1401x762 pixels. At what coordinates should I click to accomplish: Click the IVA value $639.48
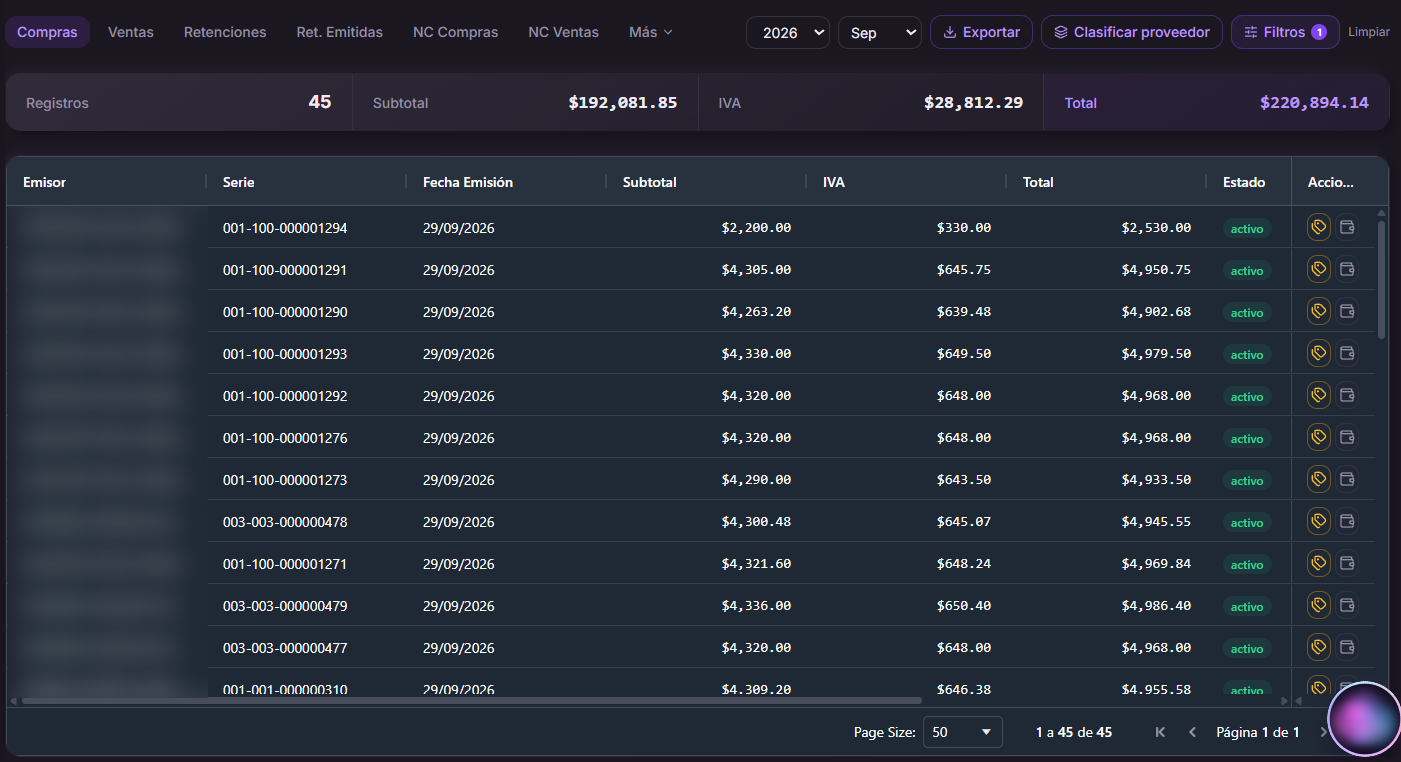(x=964, y=312)
